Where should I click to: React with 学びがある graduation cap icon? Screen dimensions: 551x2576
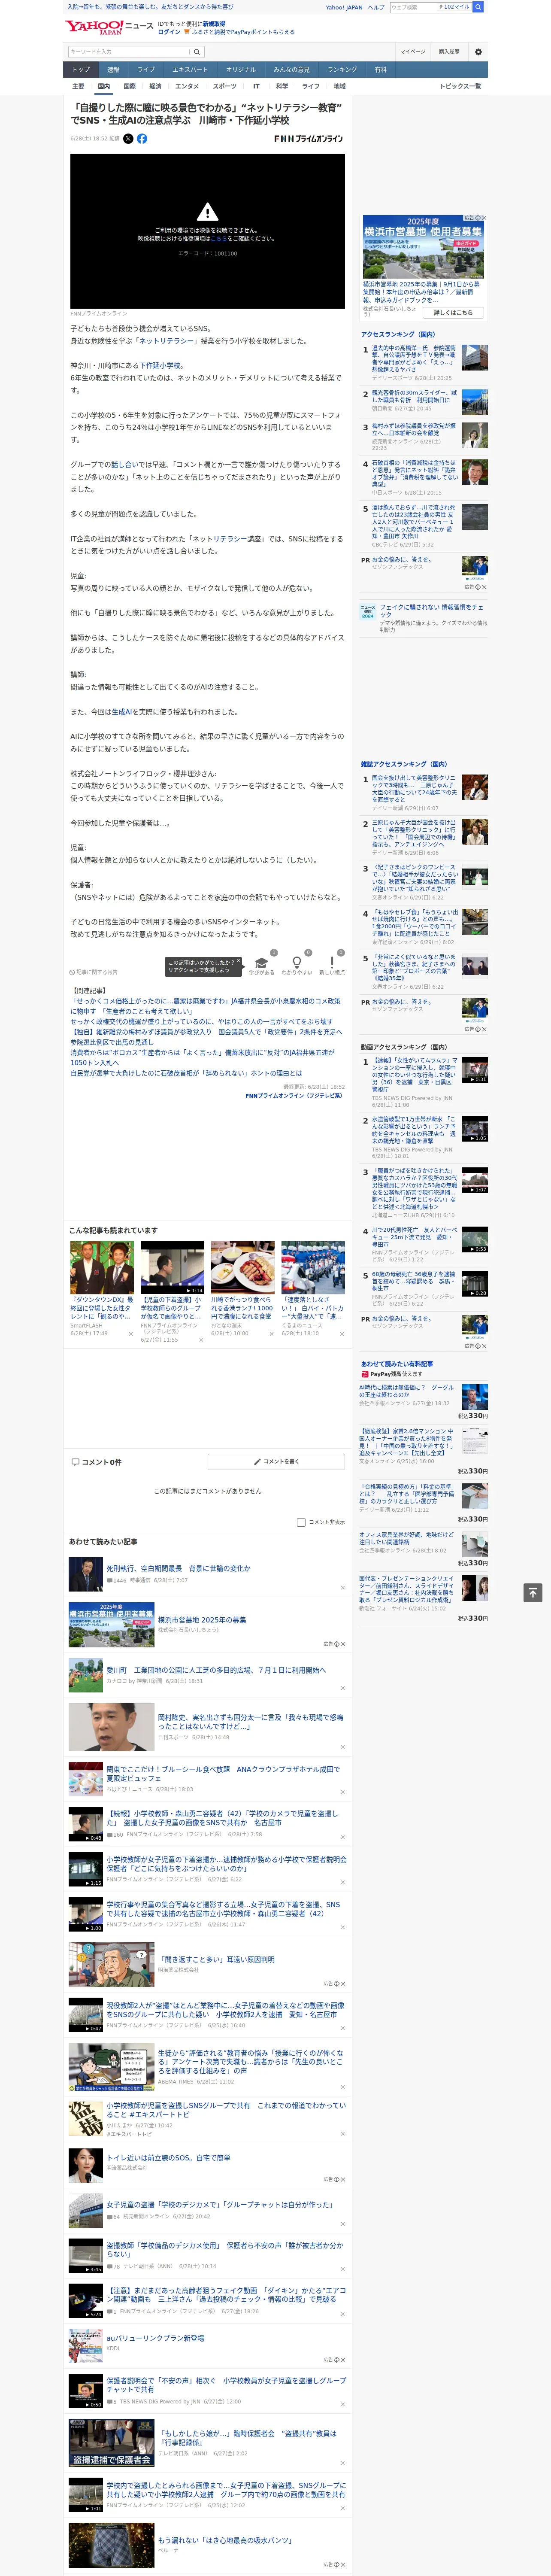(x=262, y=963)
